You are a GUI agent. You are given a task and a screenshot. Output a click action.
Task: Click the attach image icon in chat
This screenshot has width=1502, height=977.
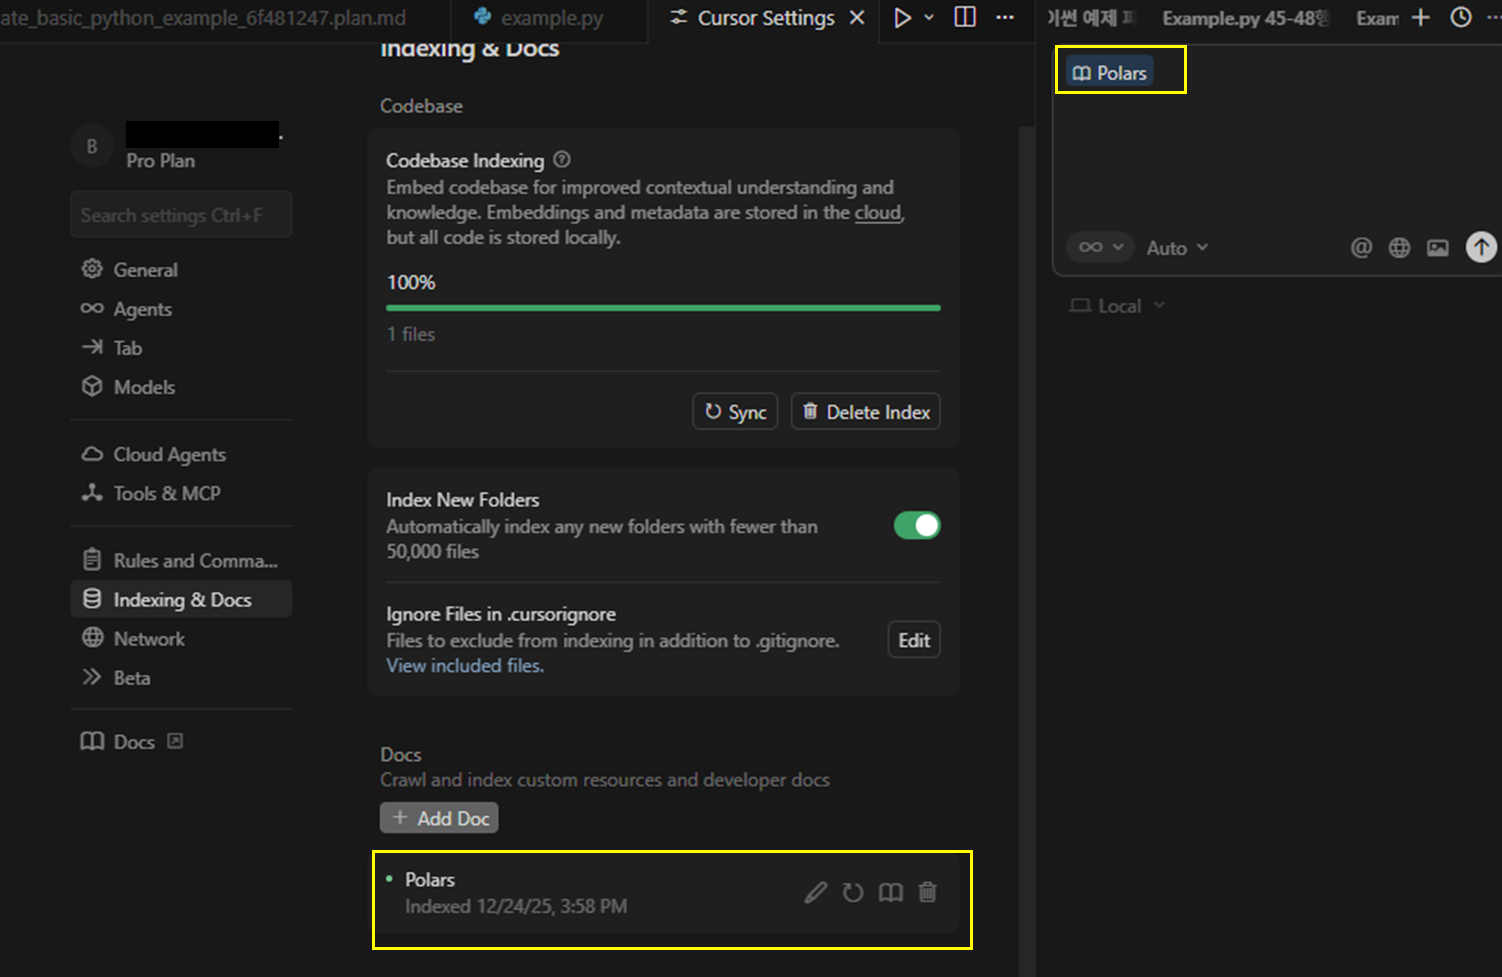[x=1437, y=247]
